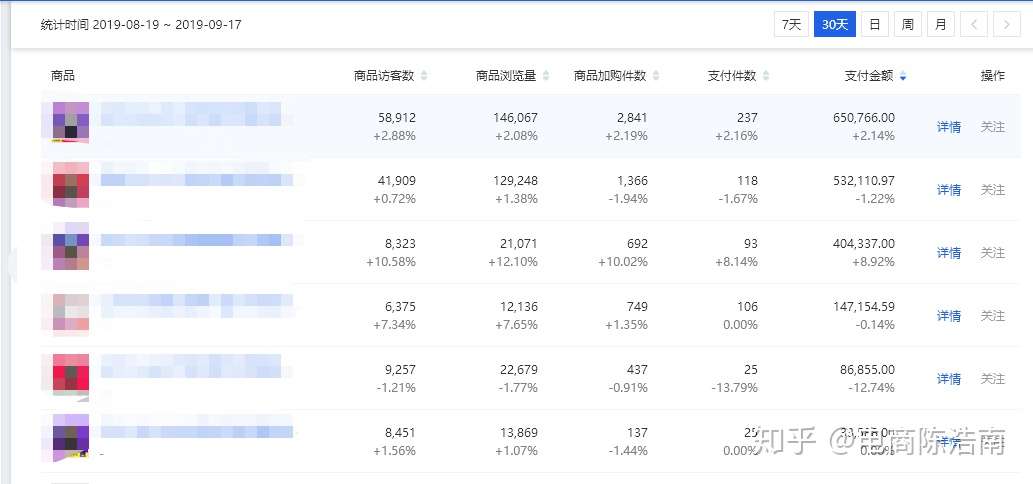Screen dimensions: 1033x484
Task: Sort by 支付件数 column arrows
Action: [x=766, y=76]
